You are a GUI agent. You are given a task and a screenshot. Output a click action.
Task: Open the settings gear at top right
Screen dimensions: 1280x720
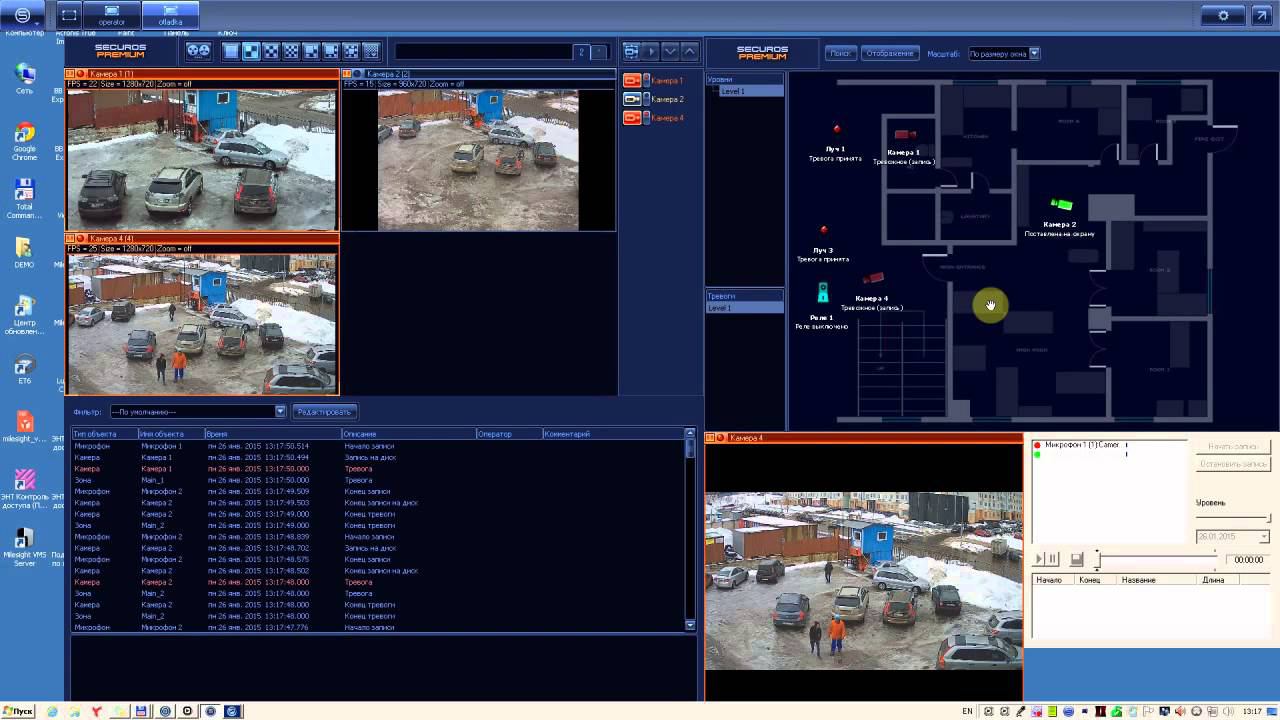(x=1223, y=16)
